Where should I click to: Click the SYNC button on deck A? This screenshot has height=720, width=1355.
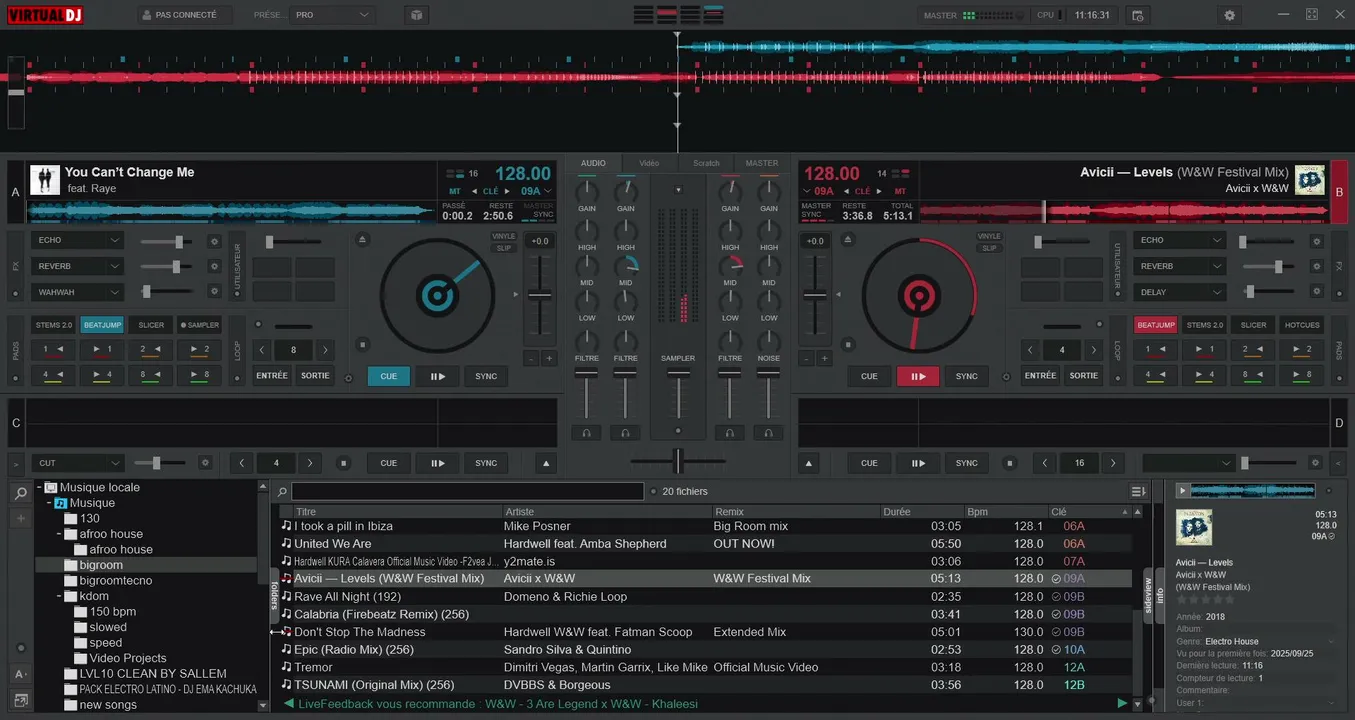[486, 376]
